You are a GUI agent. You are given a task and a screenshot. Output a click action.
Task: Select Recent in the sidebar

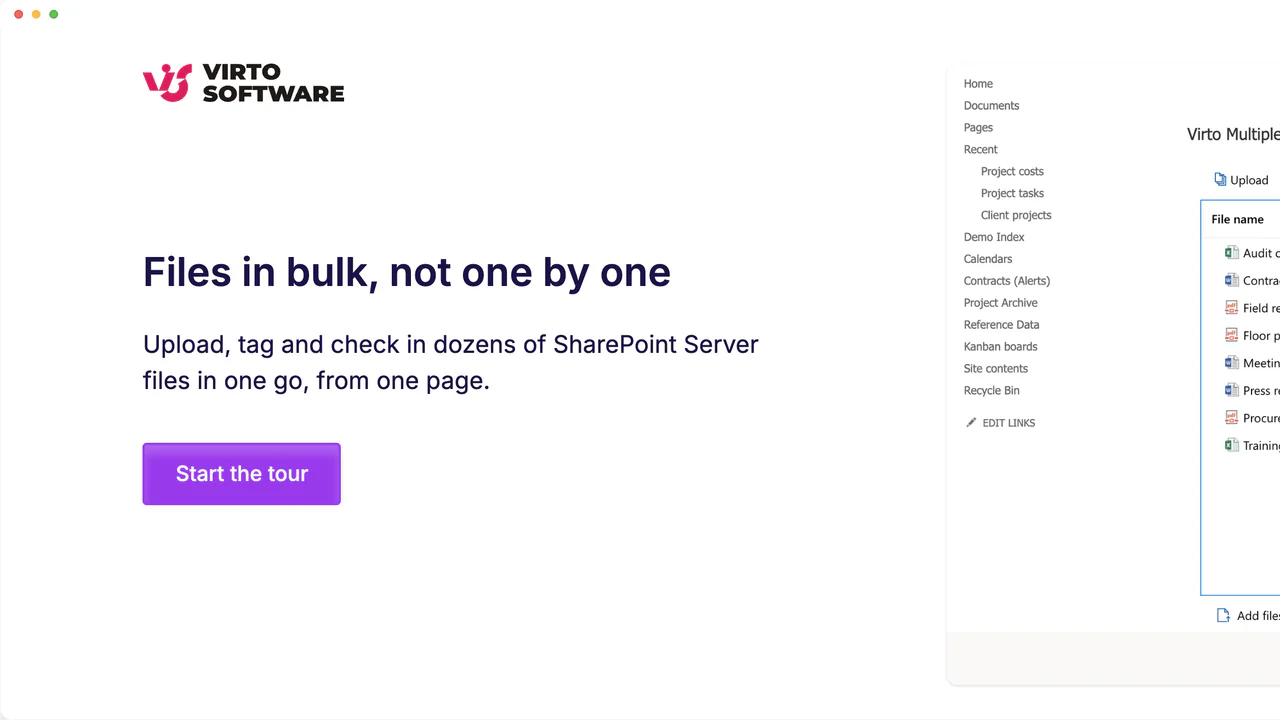(x=981, y=150)
